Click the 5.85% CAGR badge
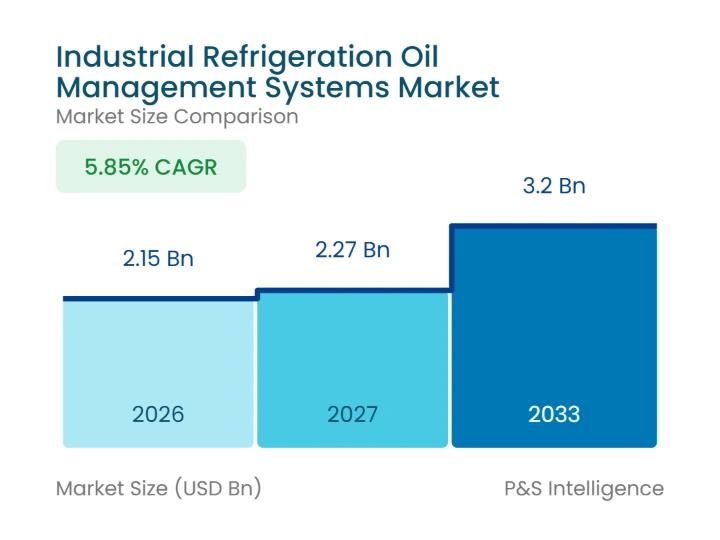720x540 pixels. 151,166
